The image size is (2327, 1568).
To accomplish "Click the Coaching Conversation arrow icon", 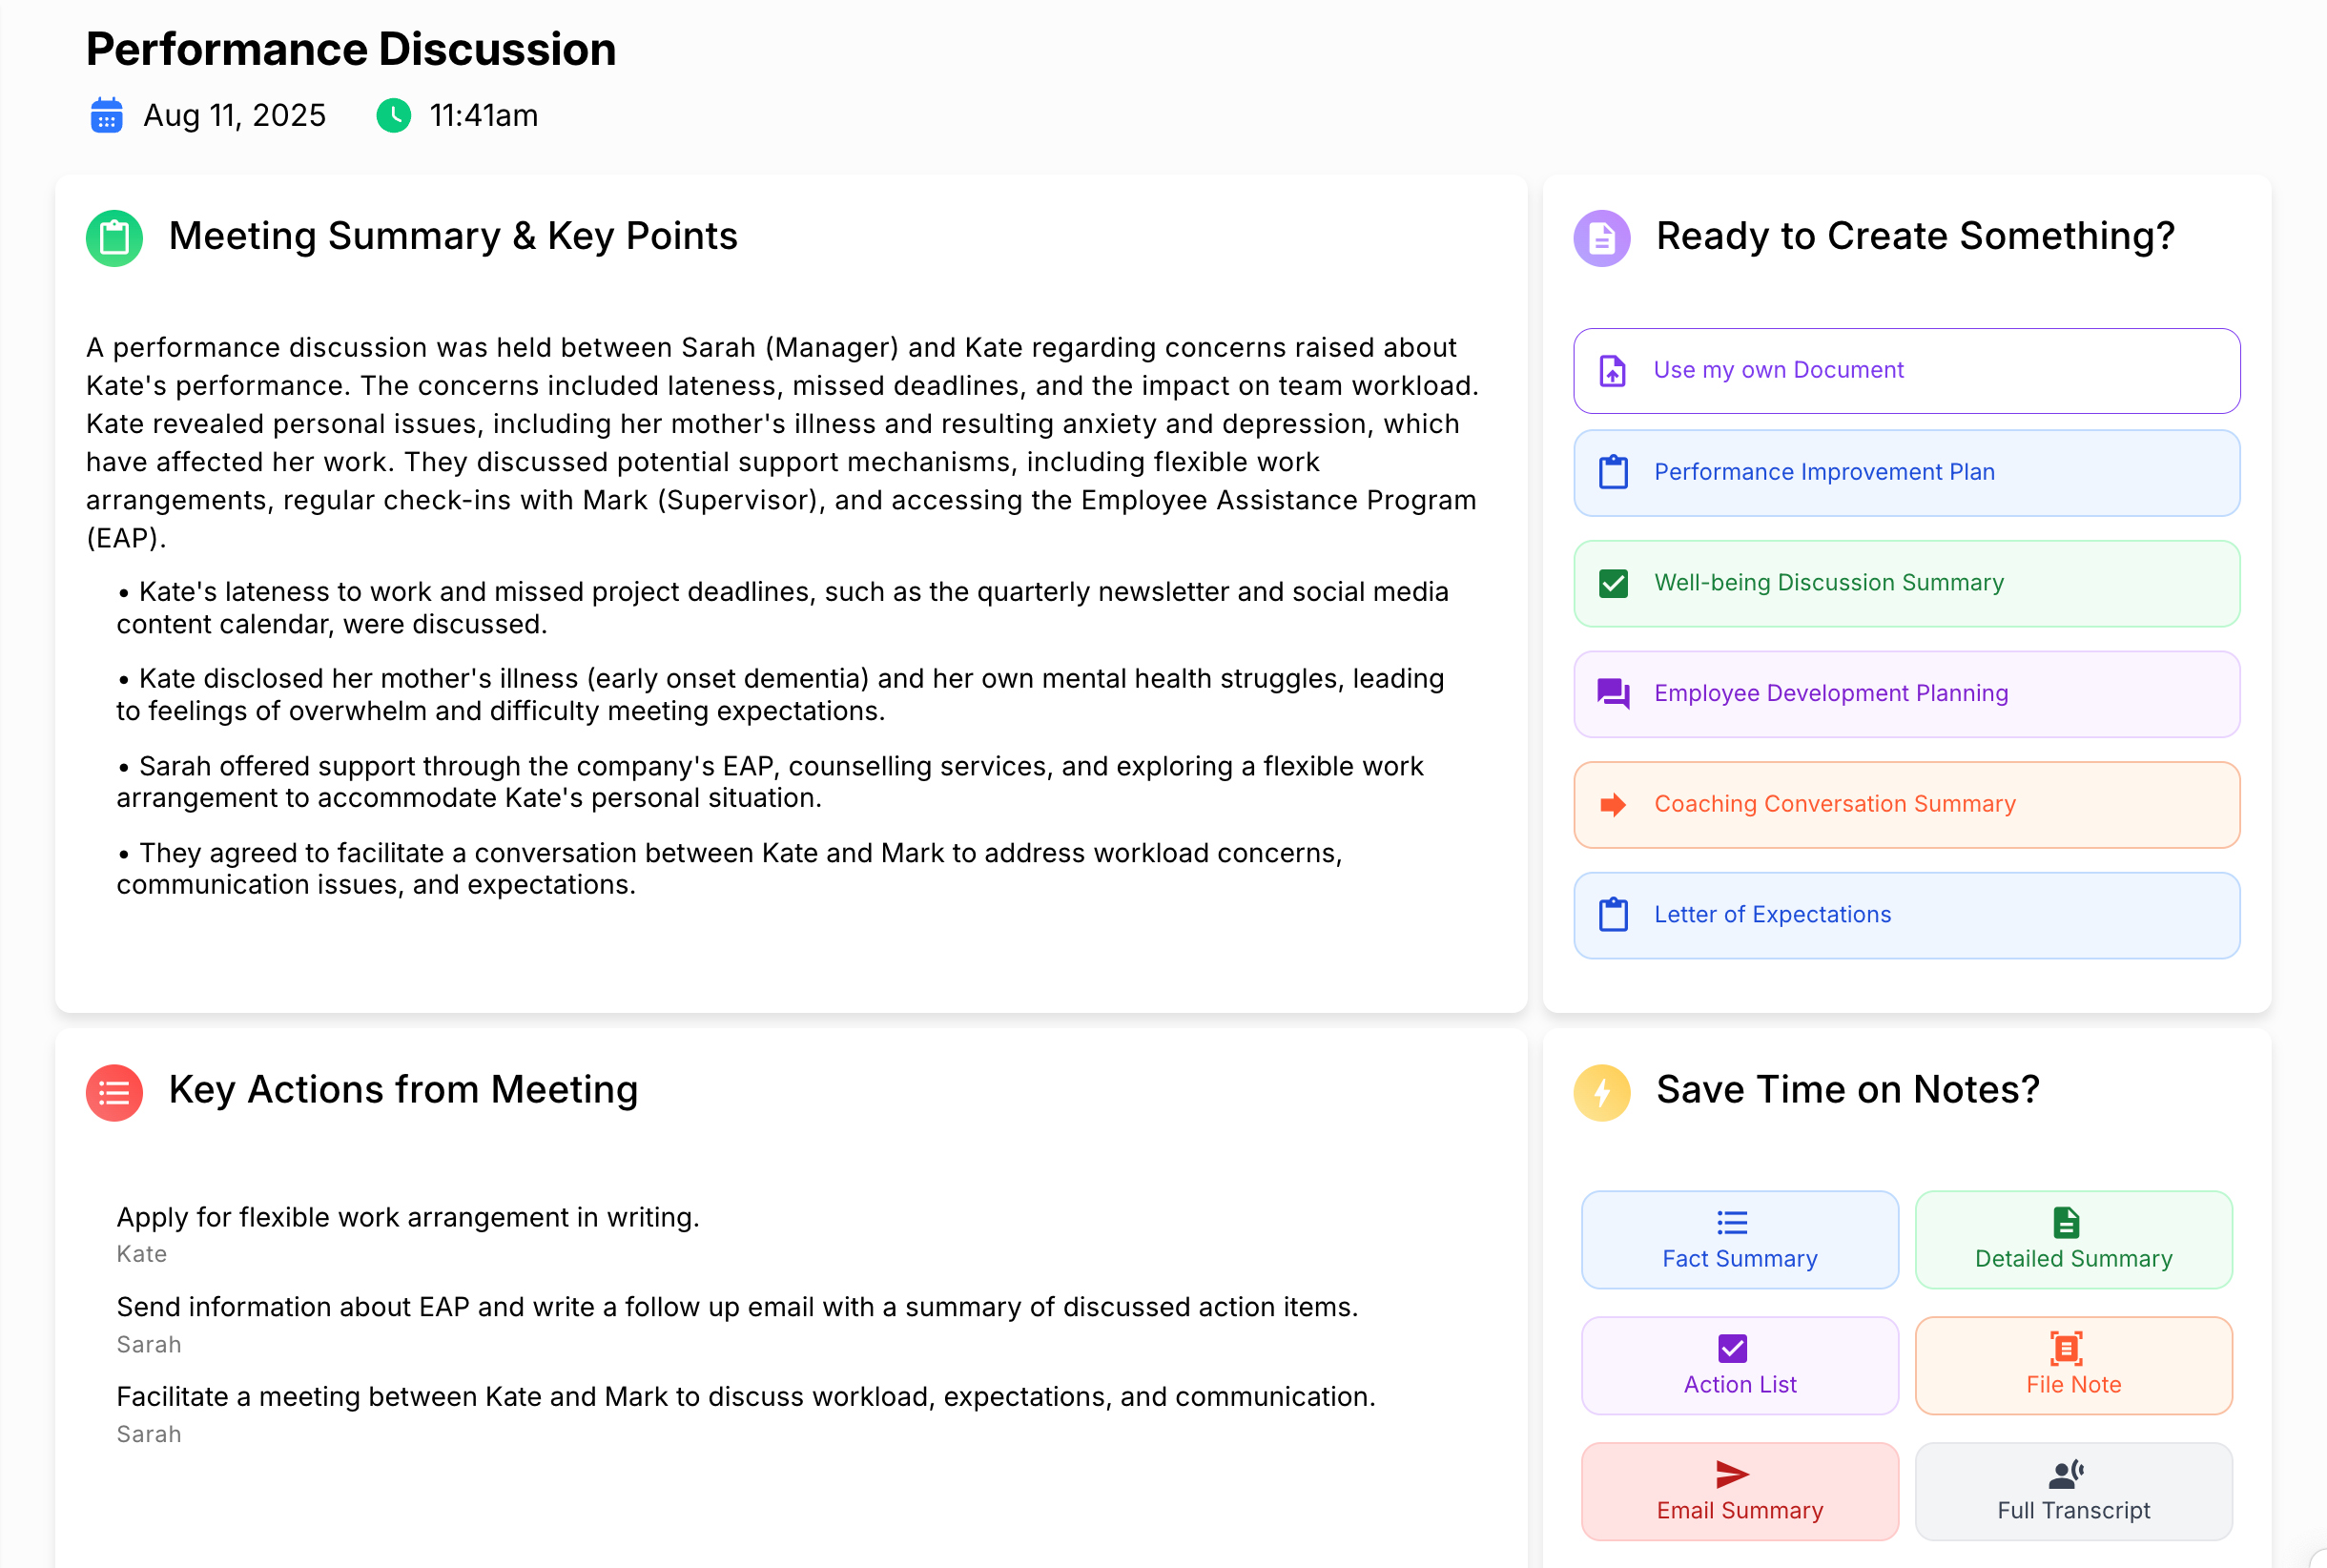I will point(1613,805).
